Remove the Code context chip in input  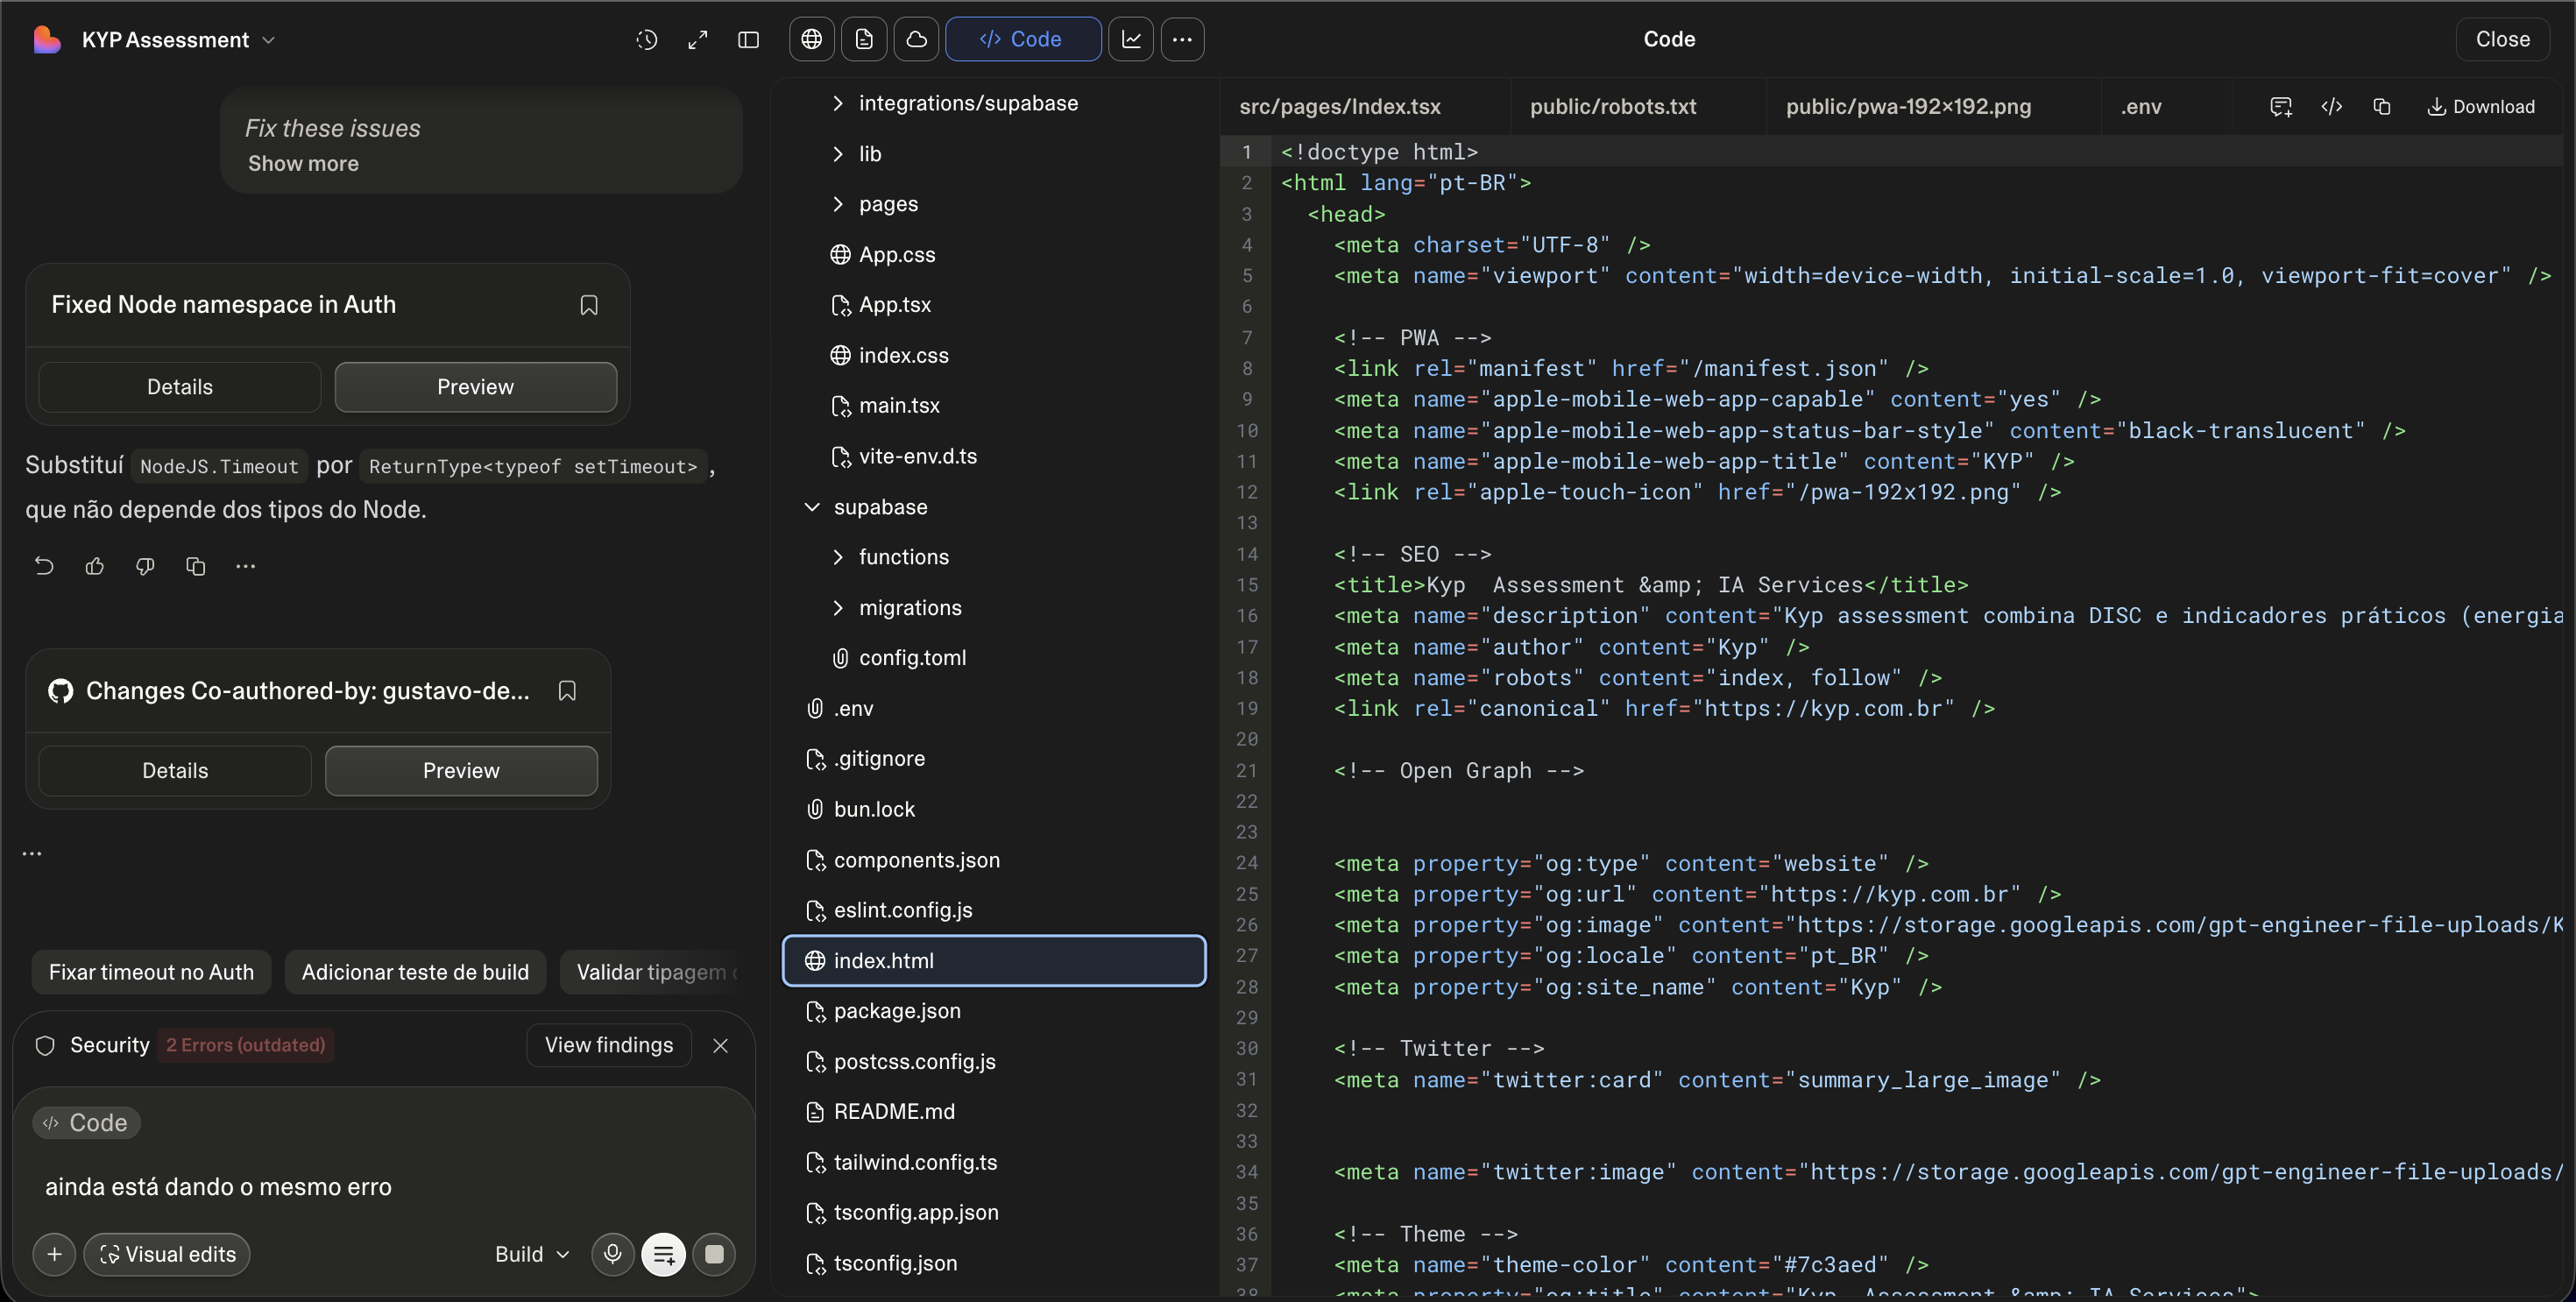click(x=87, y=1123)
